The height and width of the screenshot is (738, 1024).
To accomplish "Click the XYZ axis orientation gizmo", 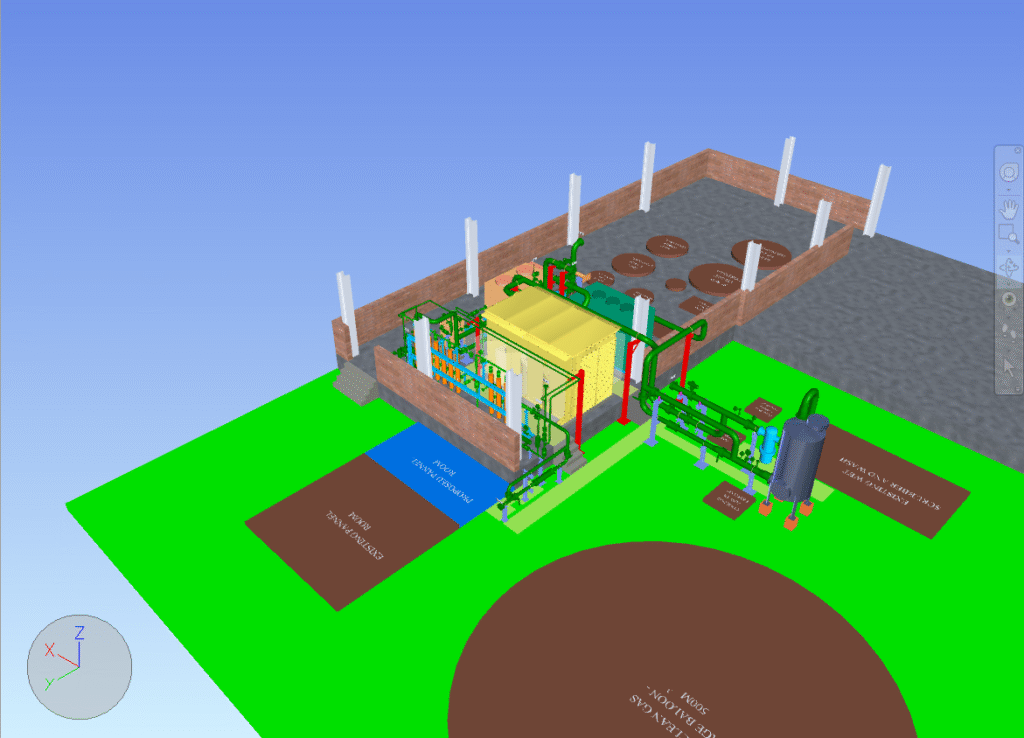I will click(79, 667).
